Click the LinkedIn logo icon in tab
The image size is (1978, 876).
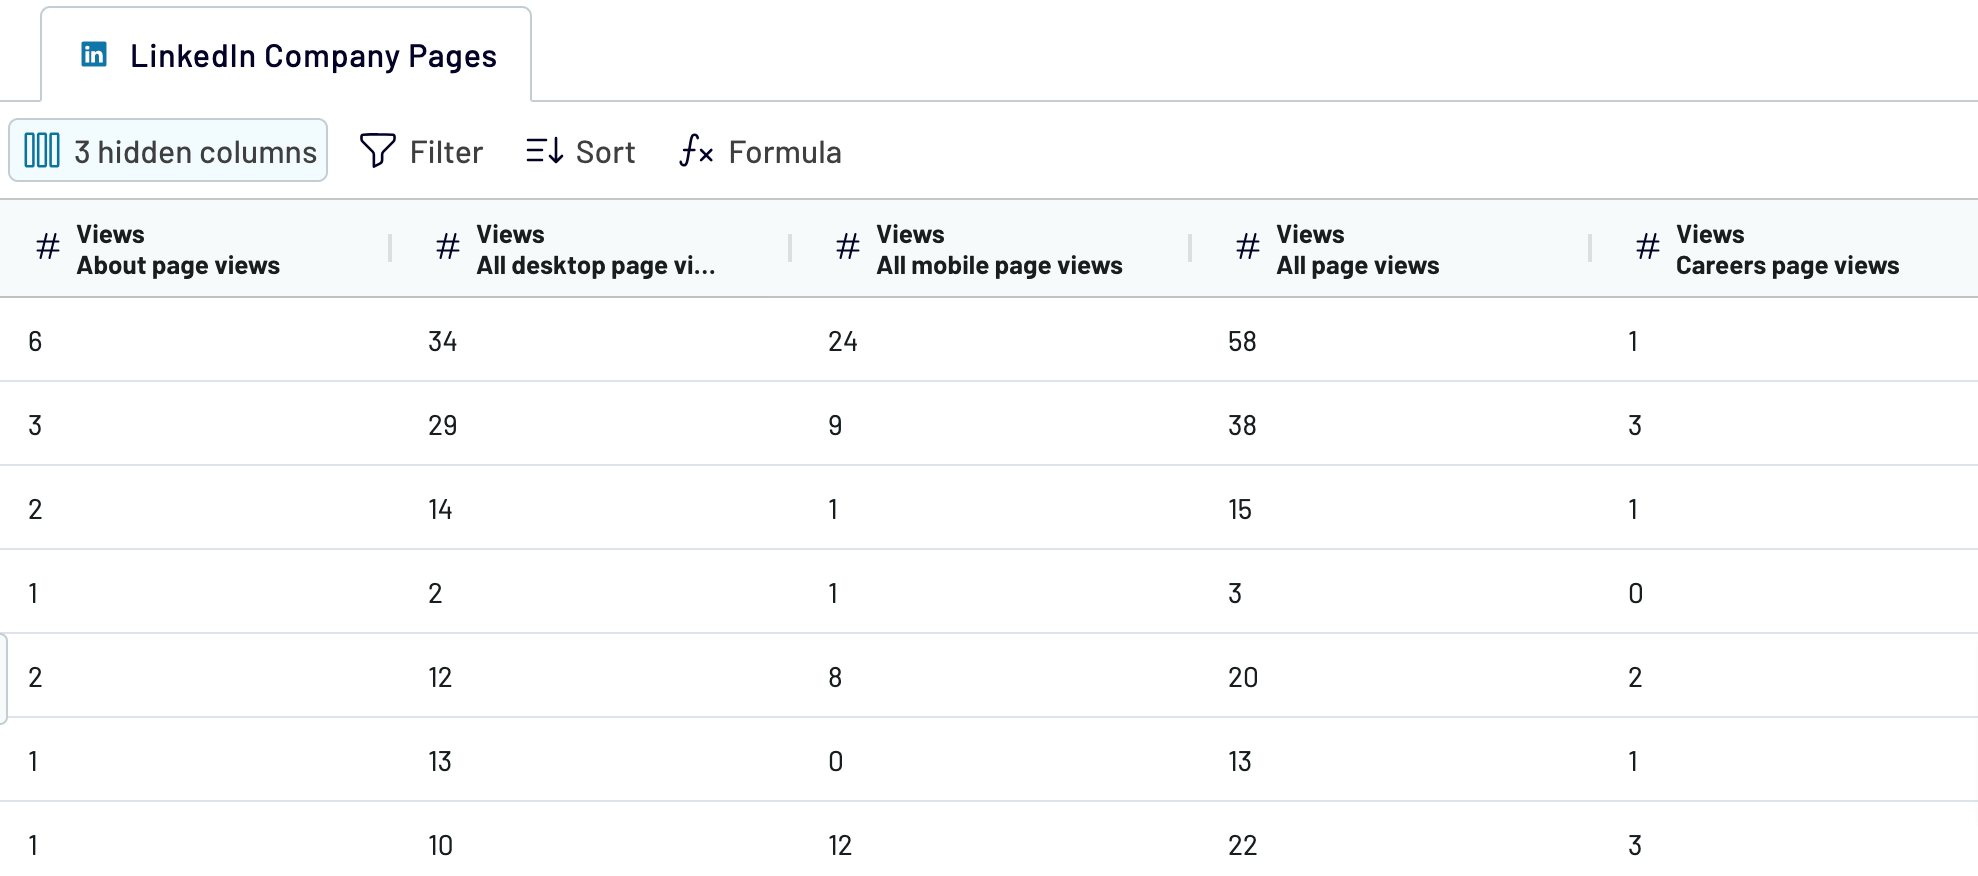click(94, 54)
